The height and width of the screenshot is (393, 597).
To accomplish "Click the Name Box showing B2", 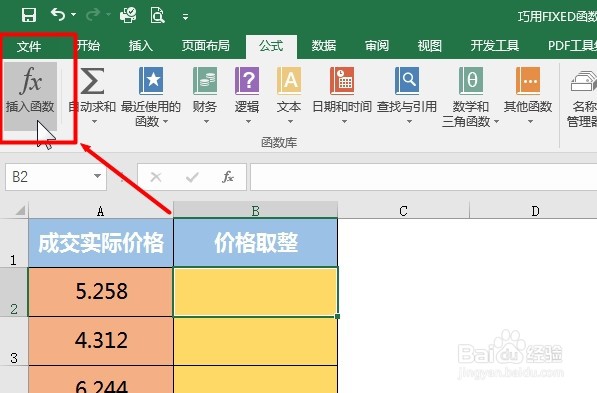I will coord(48,177).
